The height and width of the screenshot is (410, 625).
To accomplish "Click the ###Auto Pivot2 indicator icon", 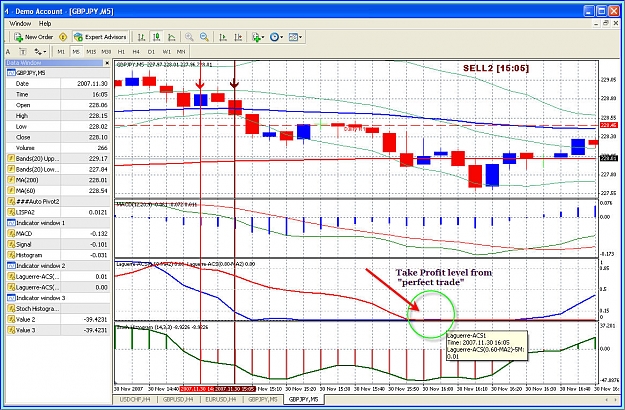I will click(x=11, y=202).
